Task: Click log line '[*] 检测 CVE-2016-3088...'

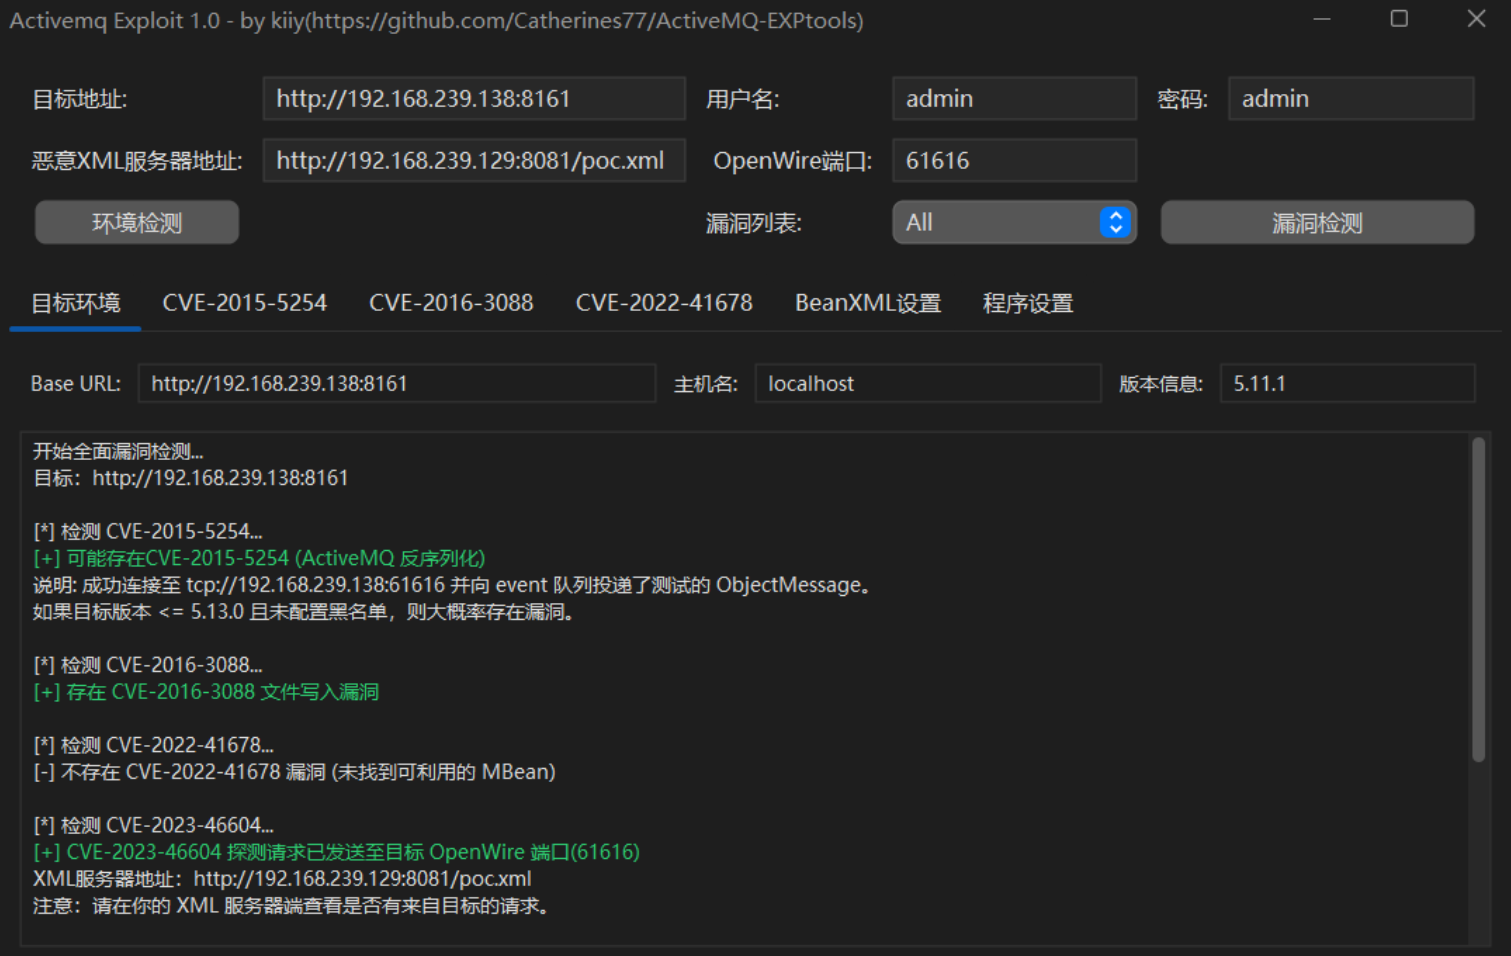Action: (x=148, y=665)
